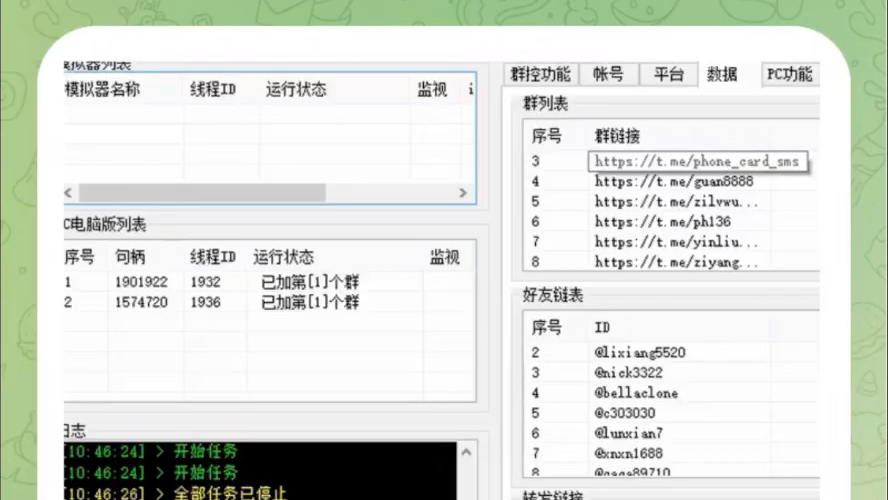
Task: Select friend ID @xnxn1688
Action: [629, 454]
